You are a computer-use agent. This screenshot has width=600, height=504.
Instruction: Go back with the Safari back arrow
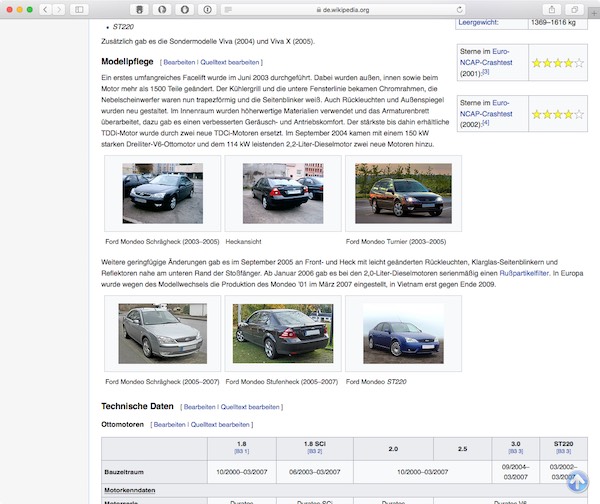click(x=45, y=10)
